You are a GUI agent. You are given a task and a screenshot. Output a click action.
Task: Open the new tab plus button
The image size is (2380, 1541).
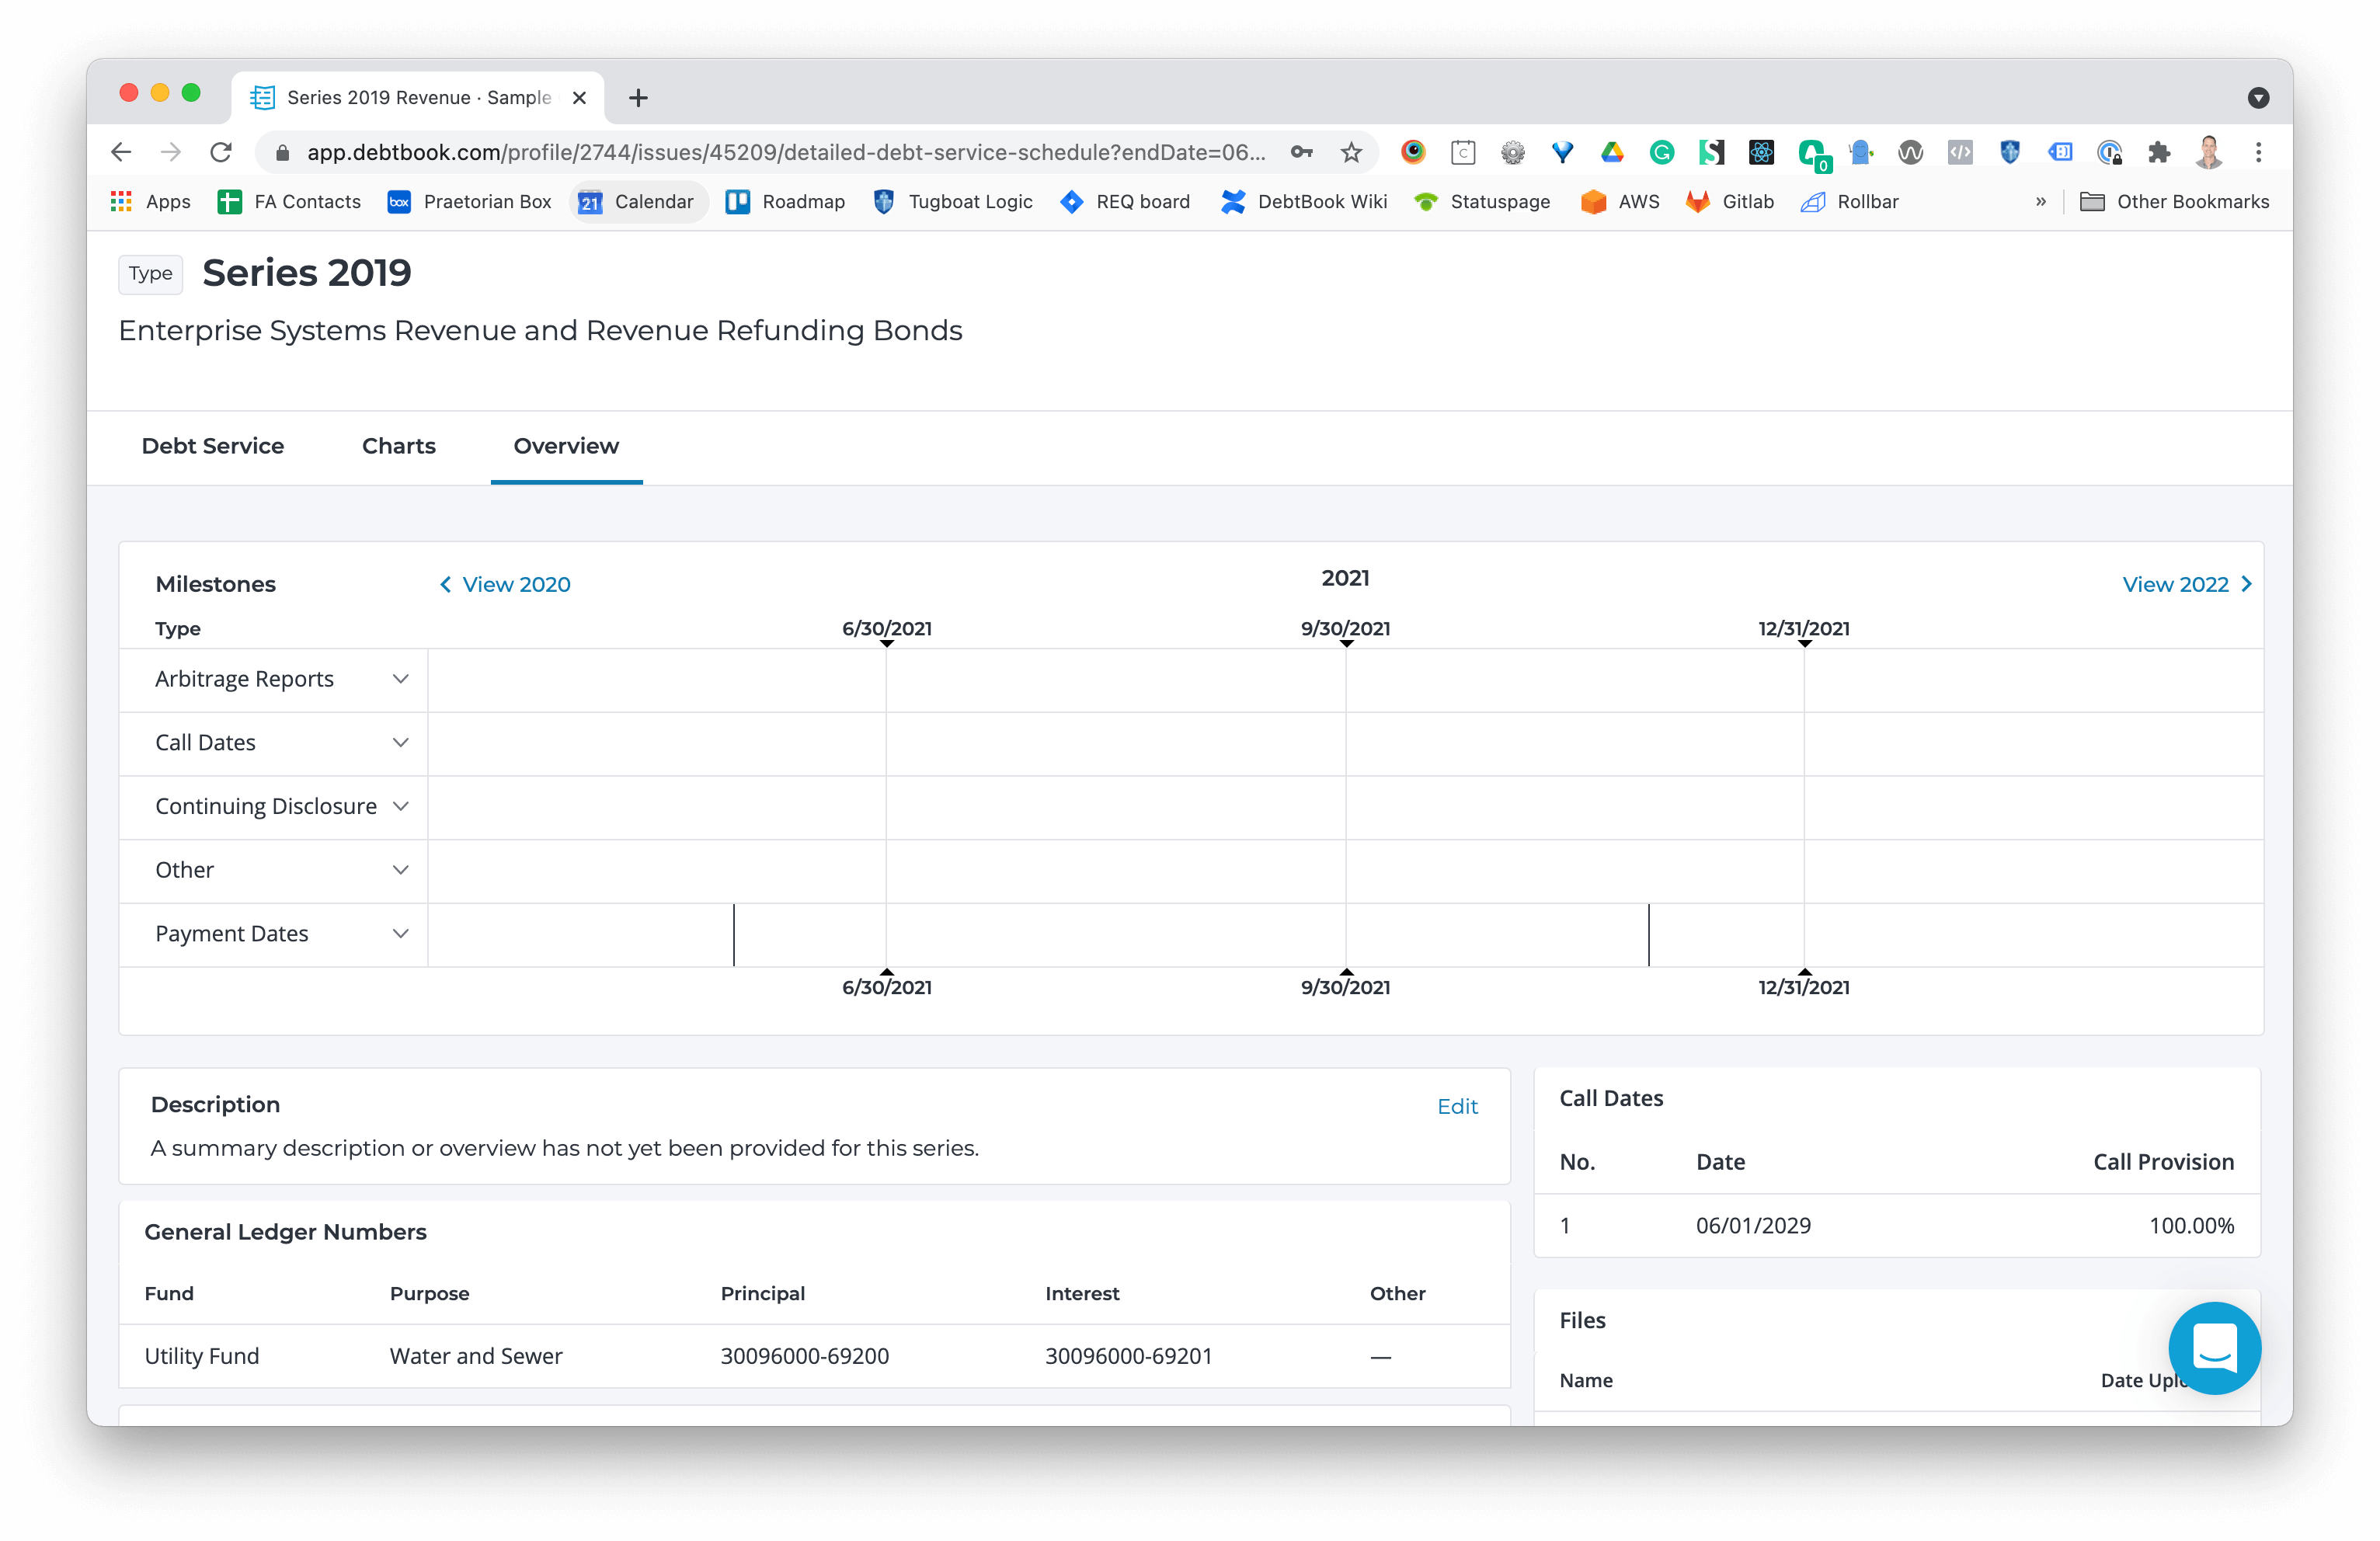pos(638,97)
